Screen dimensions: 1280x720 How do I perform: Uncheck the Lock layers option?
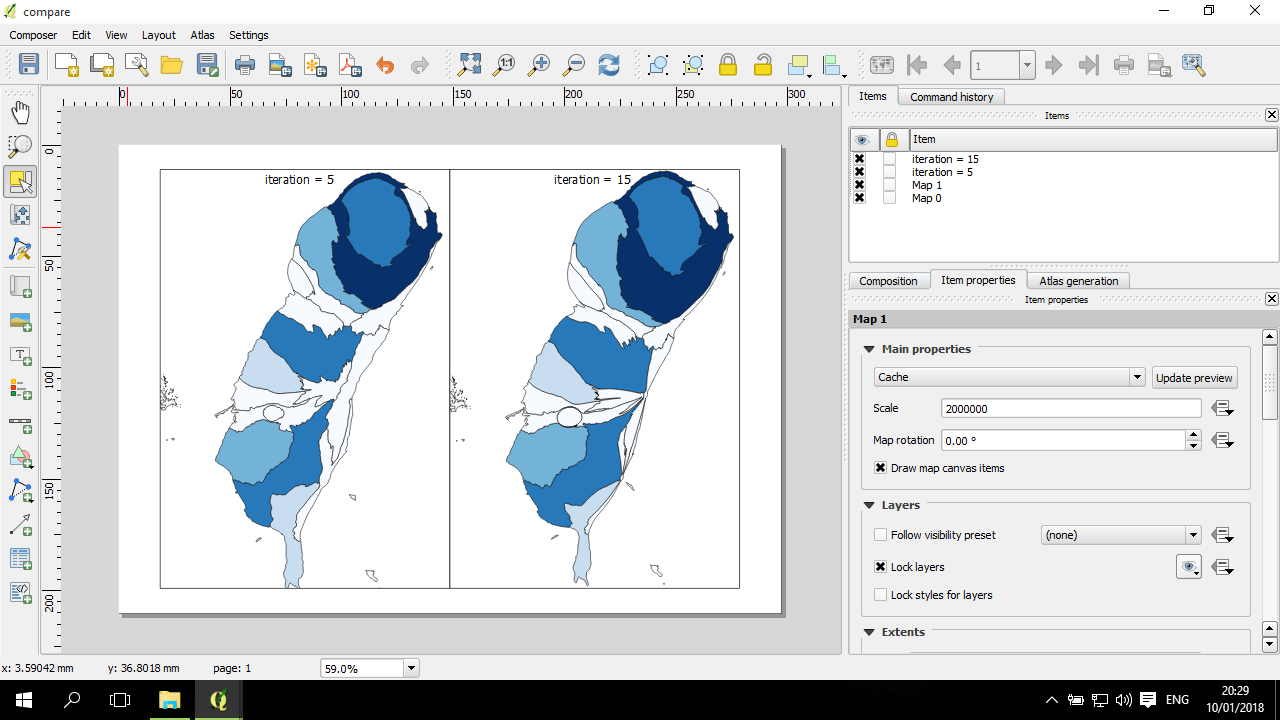pos(880,567)
